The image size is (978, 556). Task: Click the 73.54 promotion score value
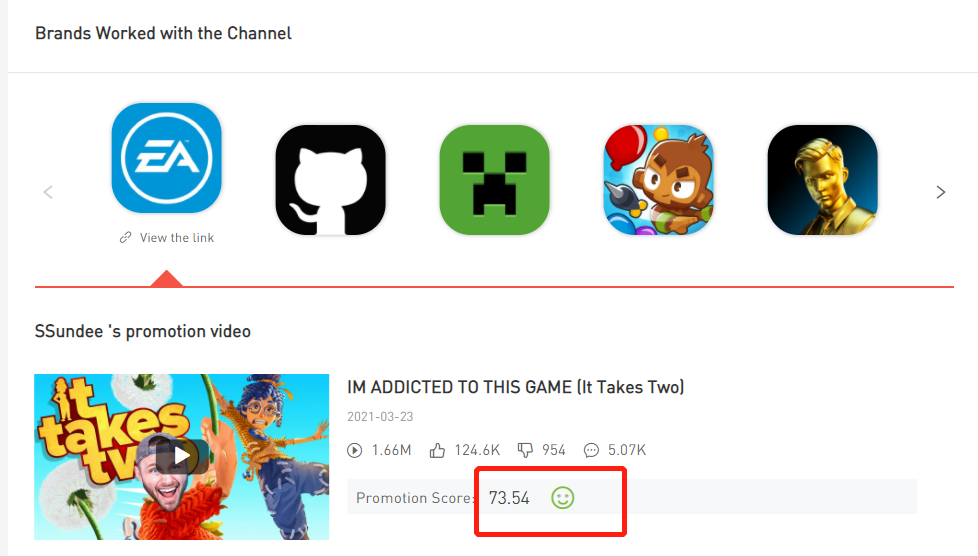pyautogui.click(x=509, y=498)
